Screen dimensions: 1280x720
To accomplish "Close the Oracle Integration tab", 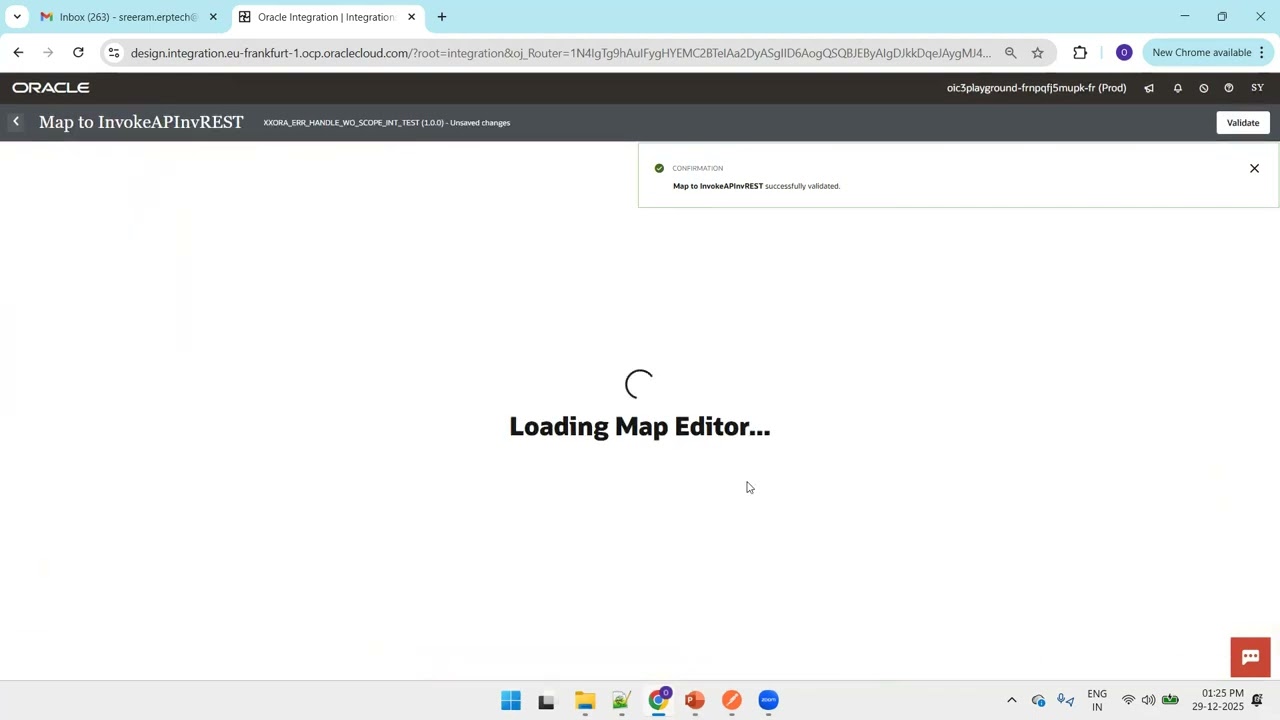I will (x=411, y=17).
